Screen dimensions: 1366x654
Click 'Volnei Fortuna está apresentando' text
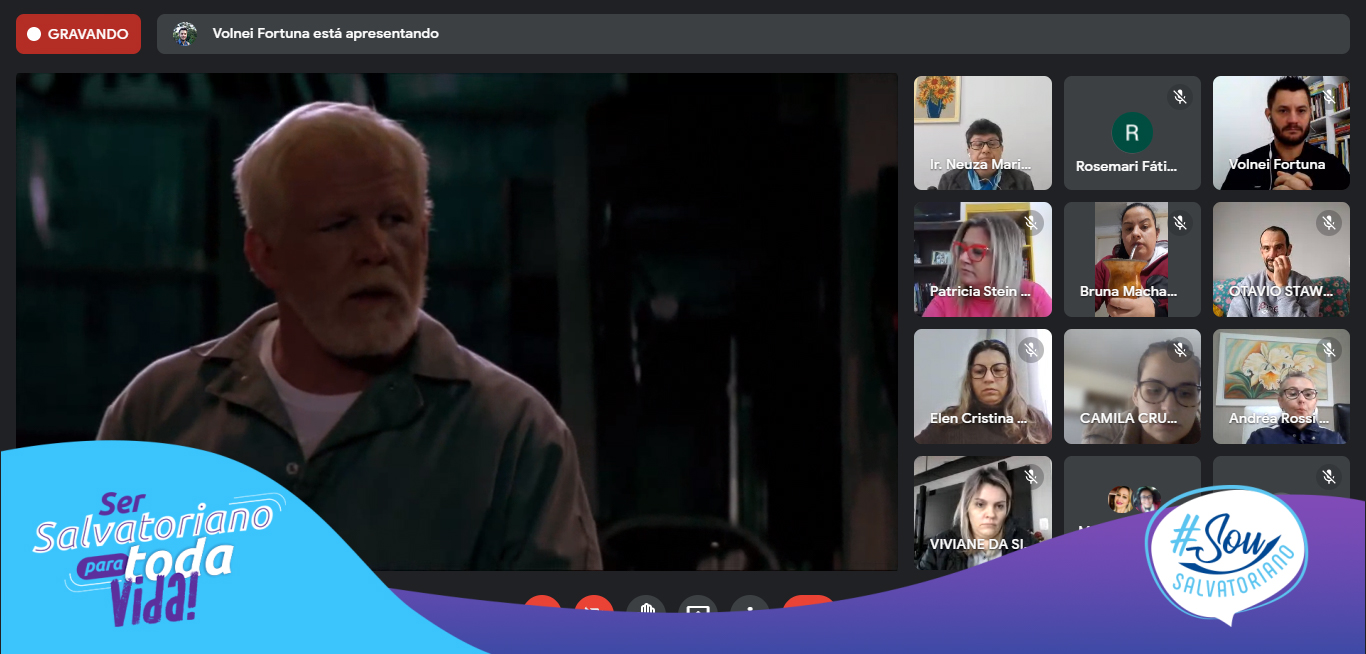pyautogui.click(x=325, y=34)
